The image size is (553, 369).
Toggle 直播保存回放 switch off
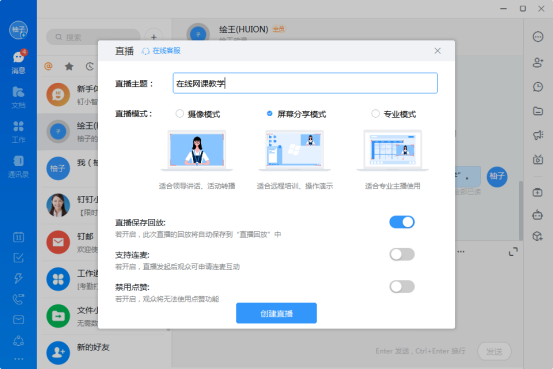[402, 222]
